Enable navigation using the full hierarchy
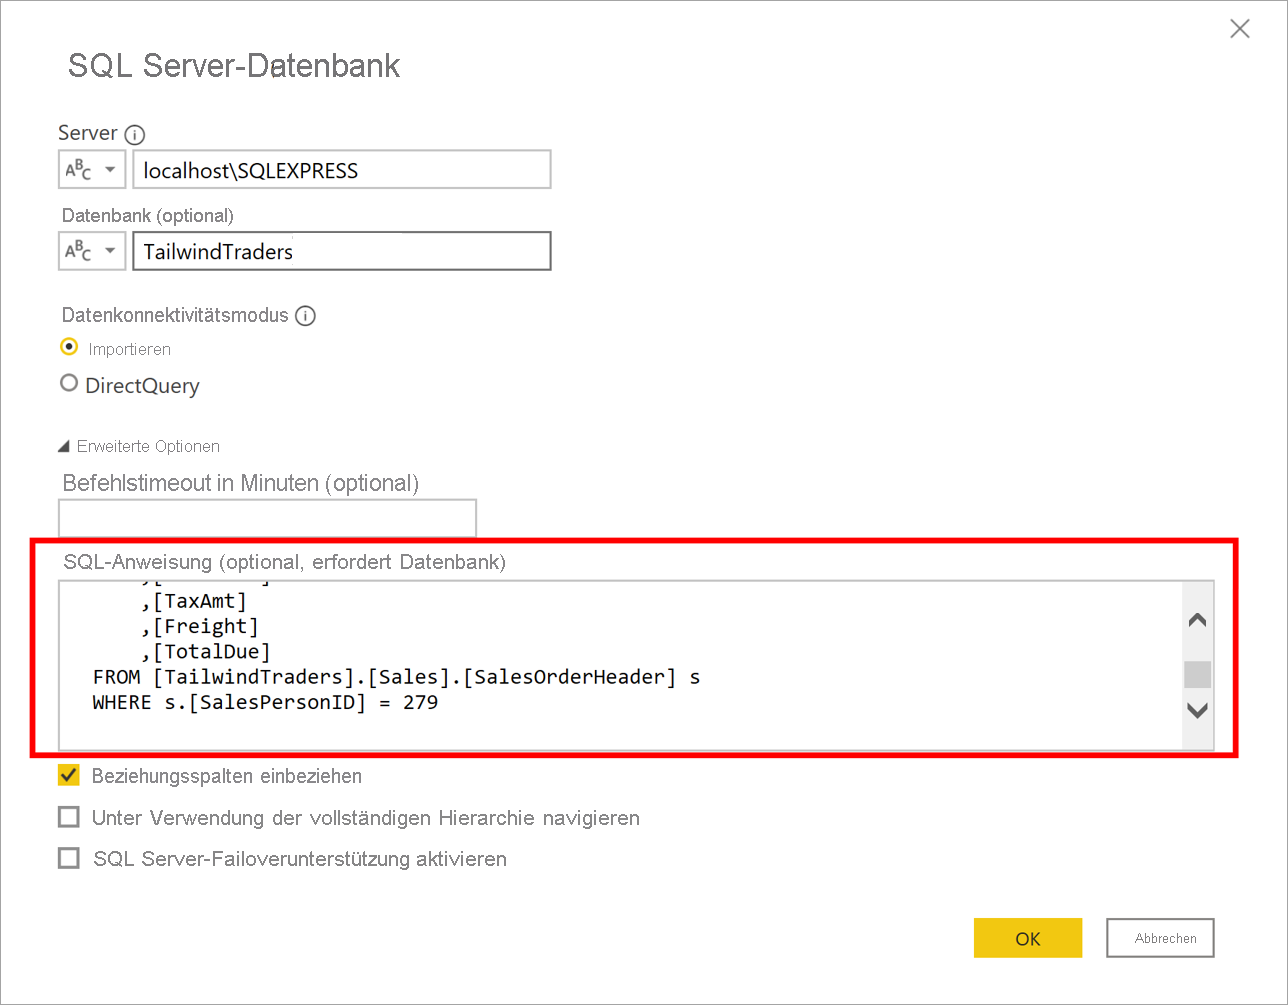The width and height of the screenshot is (1288, 1005). 69,817
